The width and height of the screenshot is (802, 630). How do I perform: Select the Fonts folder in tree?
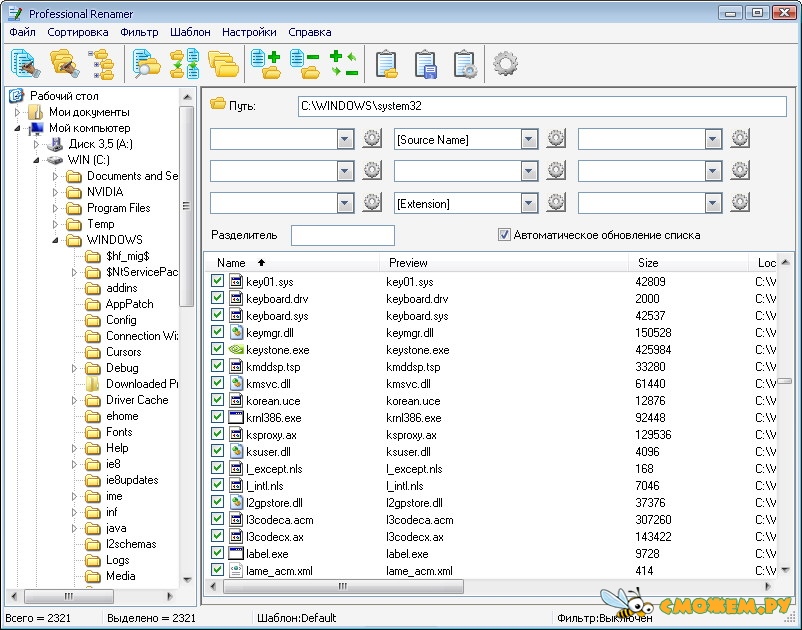(119, 432)
